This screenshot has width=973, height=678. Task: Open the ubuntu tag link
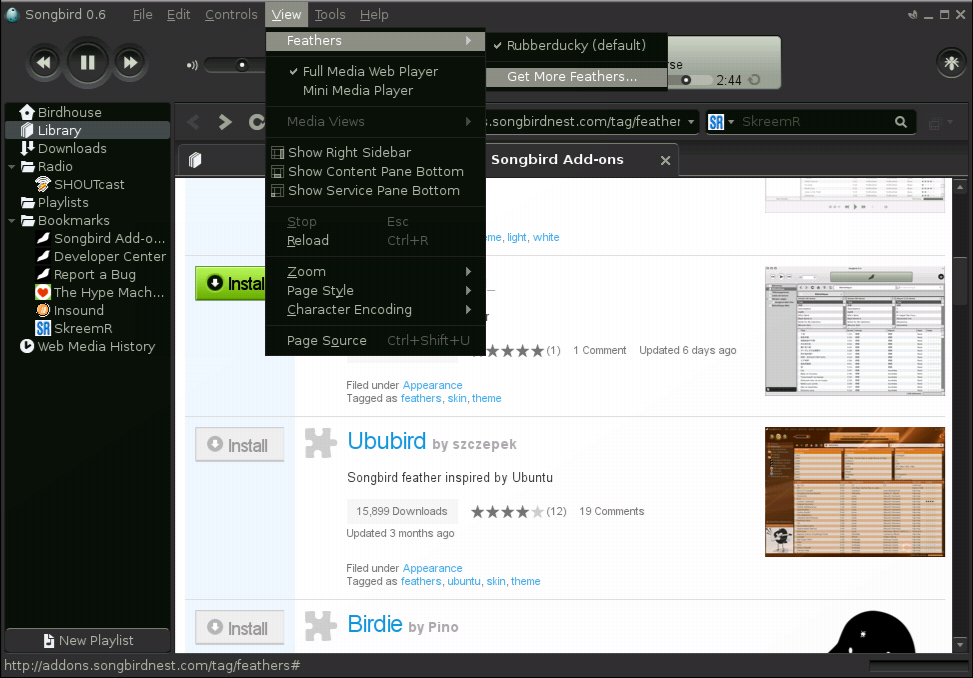(x=464, y=581)
